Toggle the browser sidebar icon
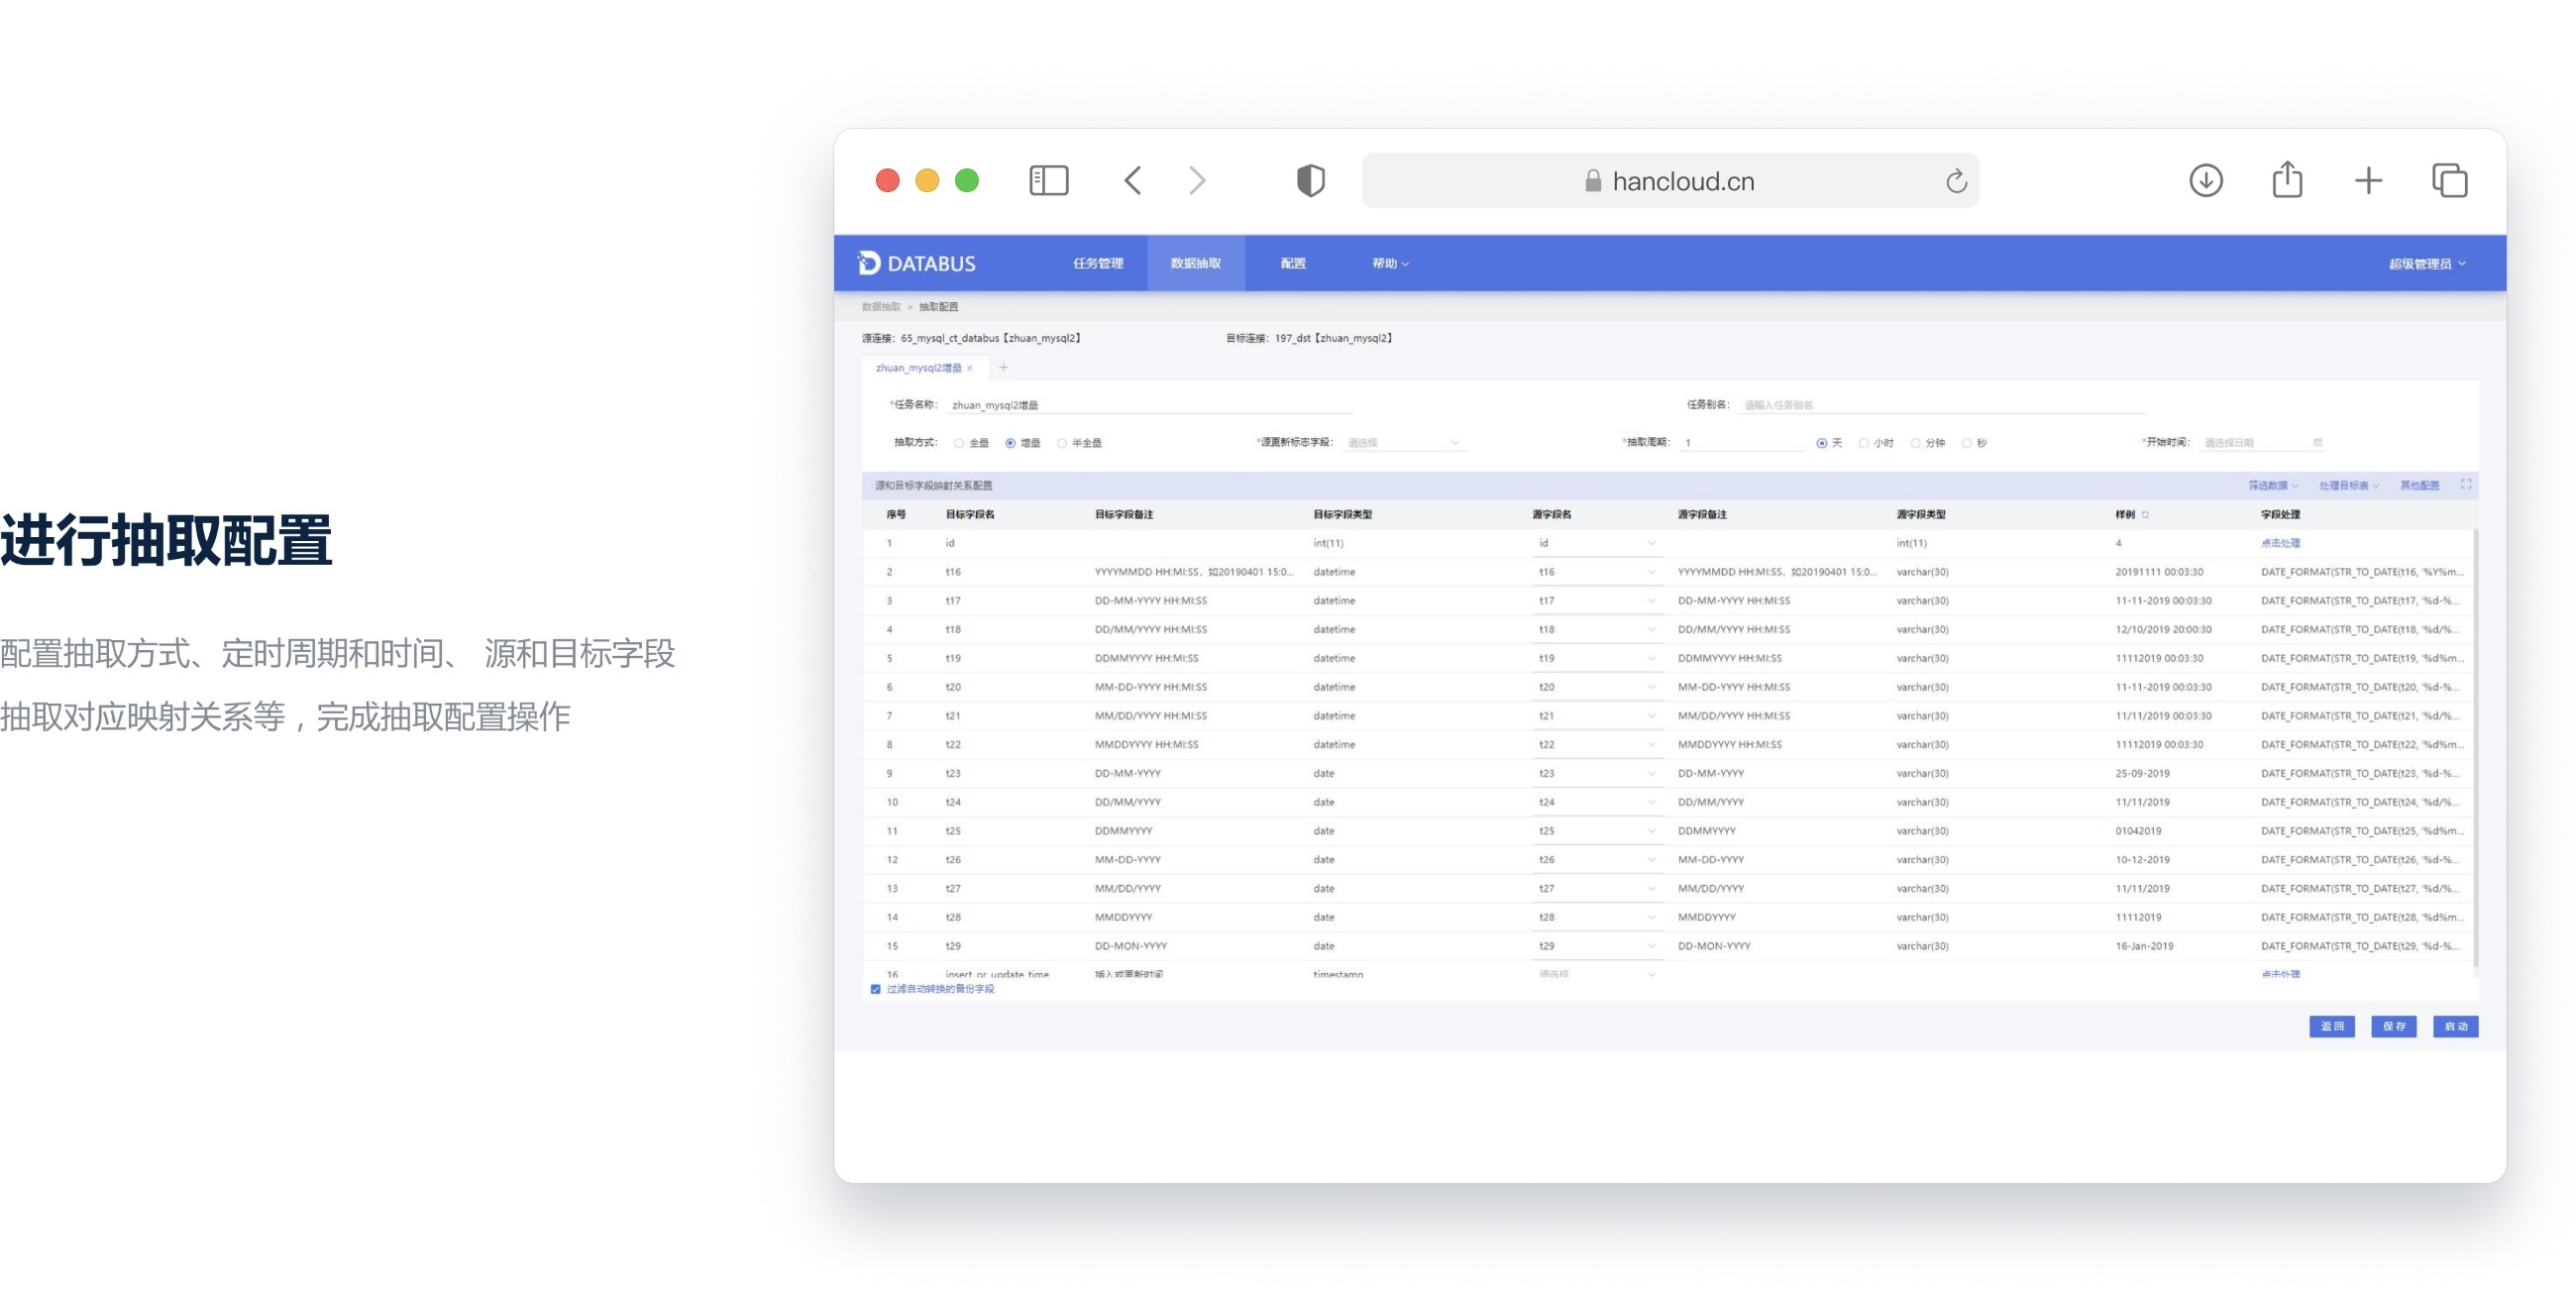This screenshot has height=1312, width=2576. (x=1048, y=181)
